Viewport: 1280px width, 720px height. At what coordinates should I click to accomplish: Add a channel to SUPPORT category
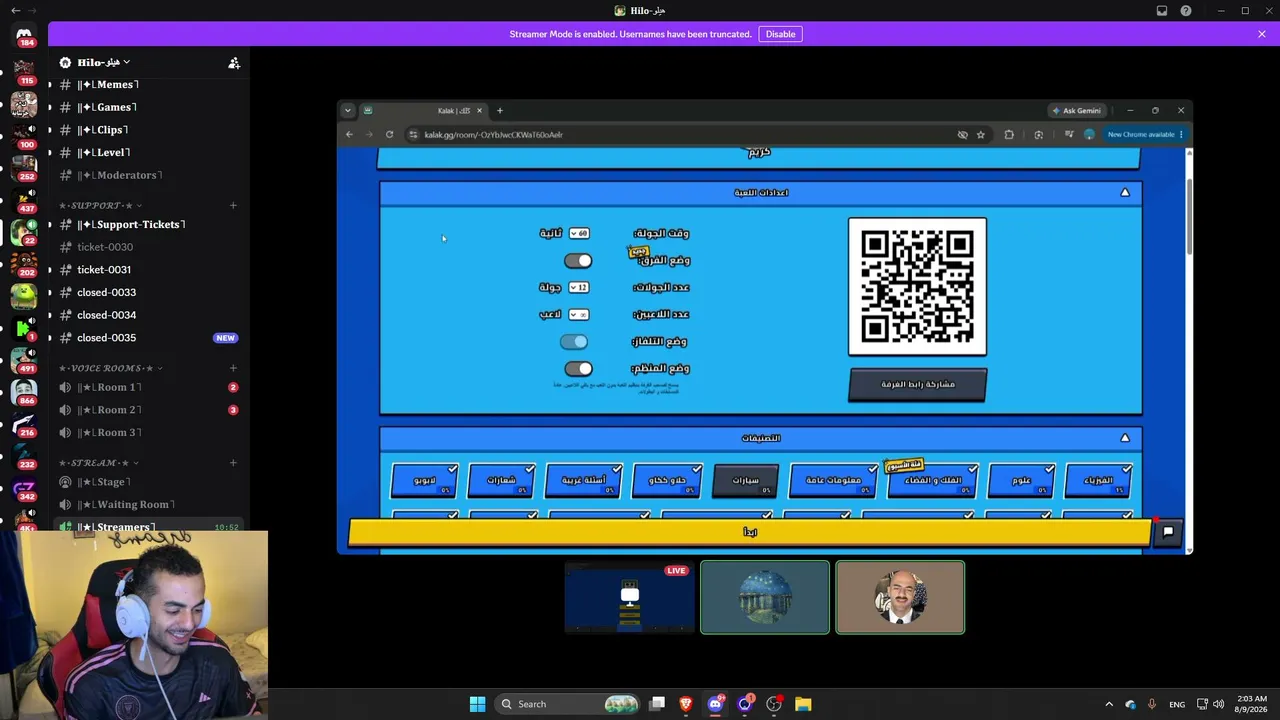[x=233, y=205]
